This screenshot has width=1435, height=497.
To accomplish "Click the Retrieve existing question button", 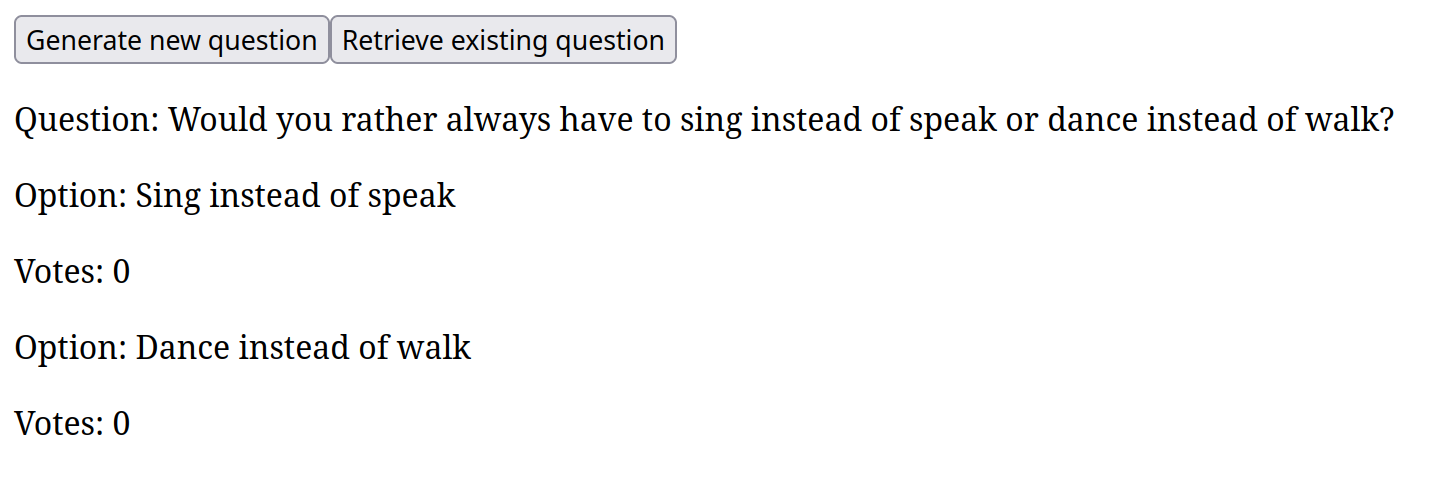I will [x=503, y=40].
